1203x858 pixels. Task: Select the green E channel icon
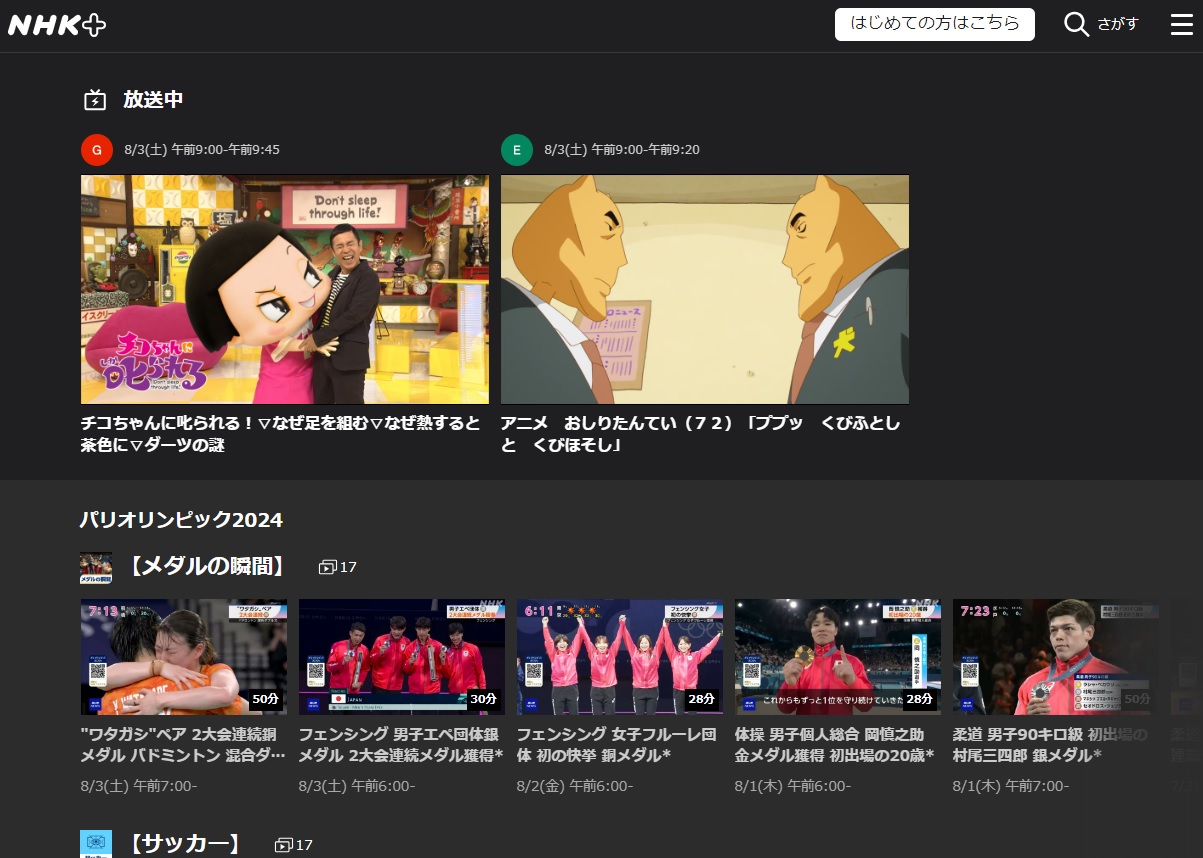pyautogui.click(x=517, y=150)
